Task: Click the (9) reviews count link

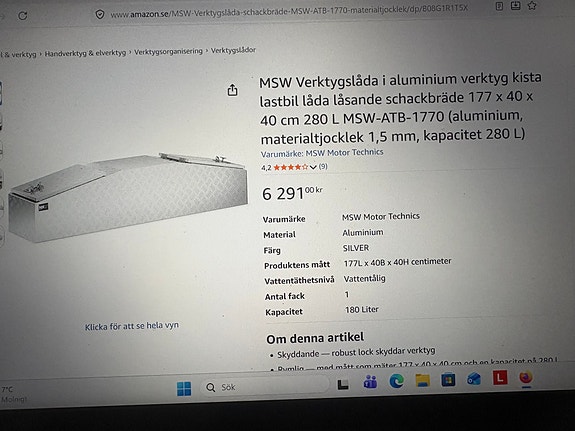Action: click(323, 167)
